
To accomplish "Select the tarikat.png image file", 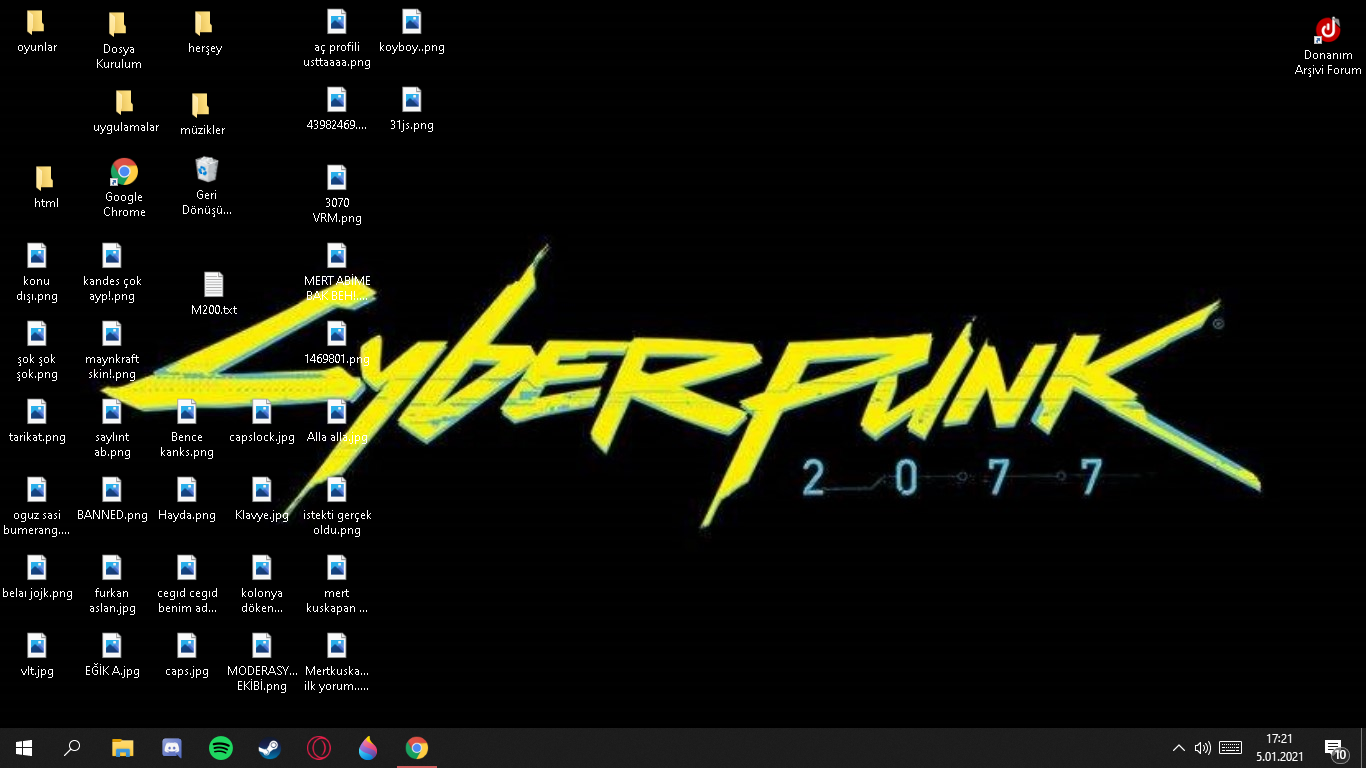I will 37,421.
